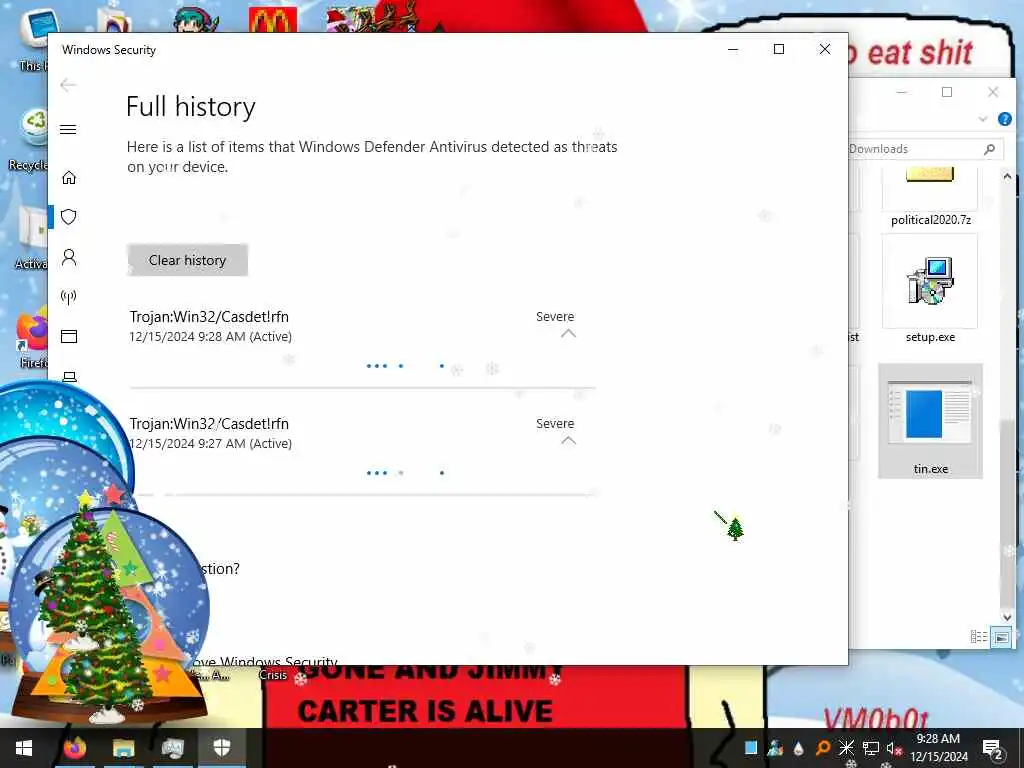Open File Explorer from the taskbar
This screenshot has width=1024, height=768.
point(123,748)
